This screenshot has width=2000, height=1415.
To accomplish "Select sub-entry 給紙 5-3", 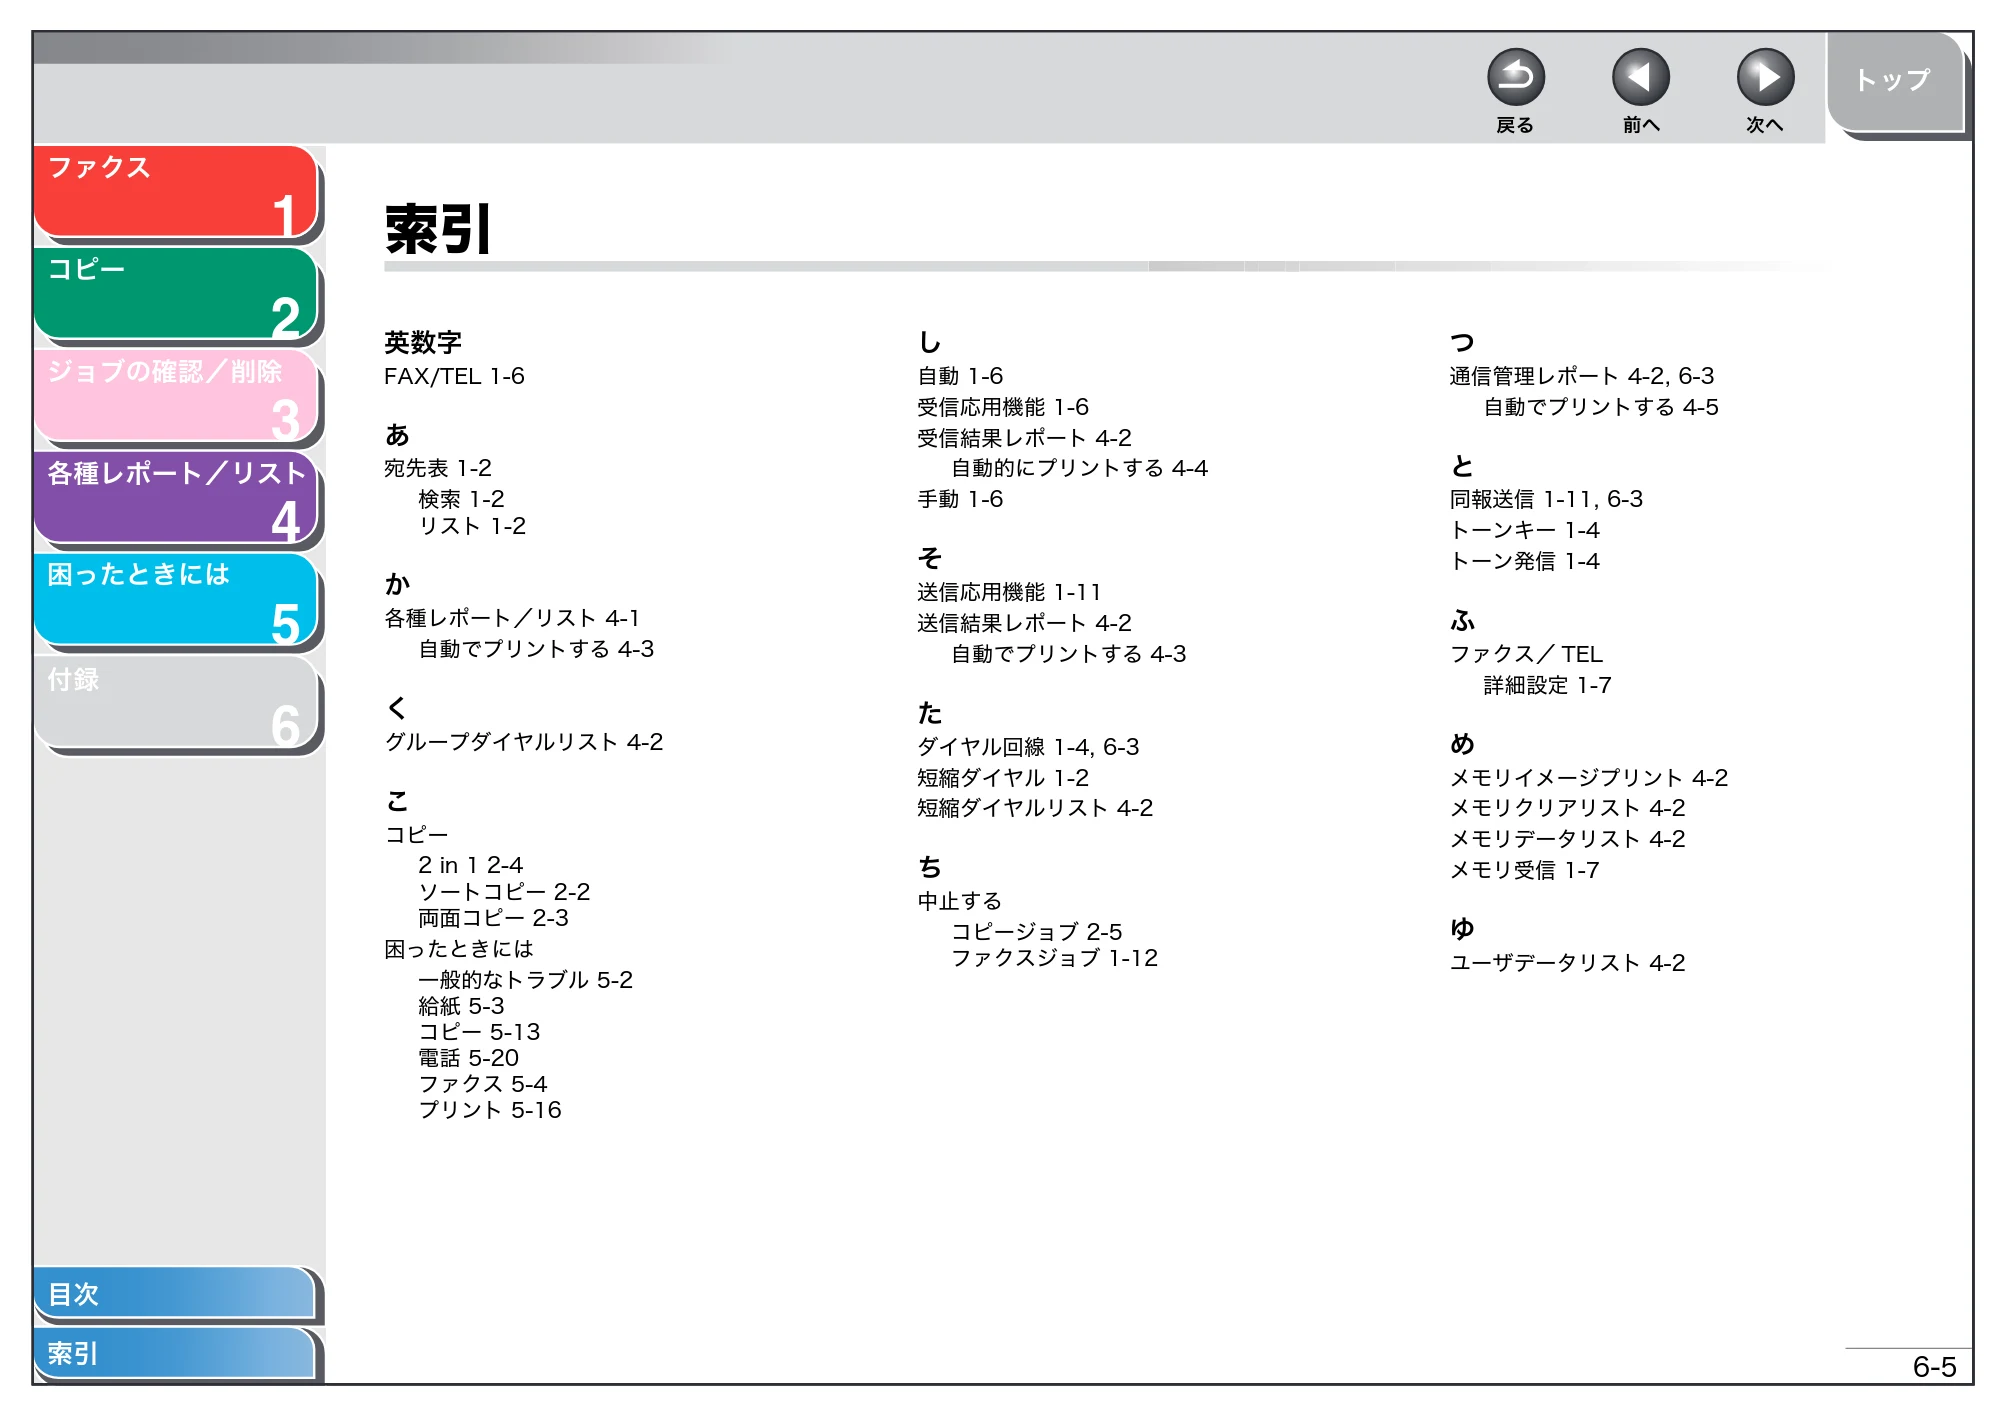I will pyautogui.click(x=461, y=1005).
